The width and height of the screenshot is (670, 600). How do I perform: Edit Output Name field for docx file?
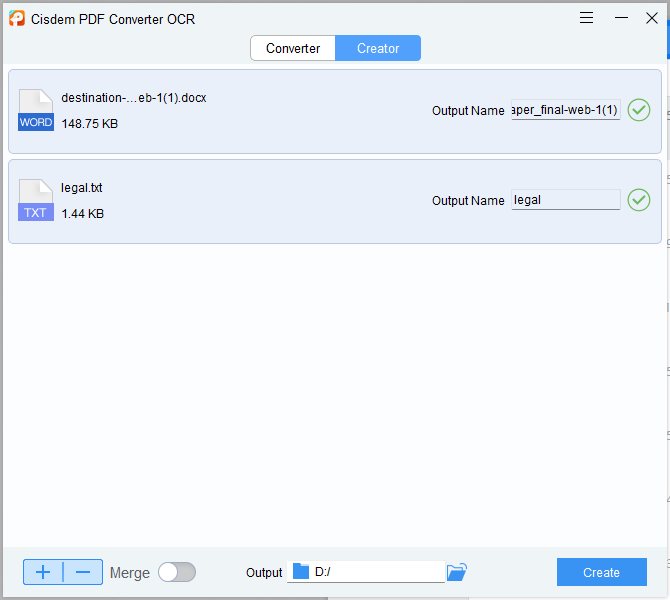[566, 110]
